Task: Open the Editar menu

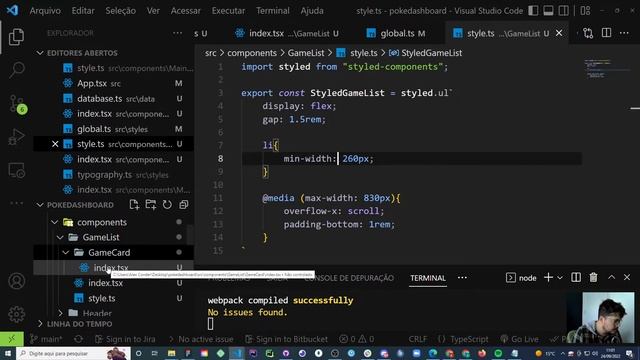Action: (x=83, y=11)
